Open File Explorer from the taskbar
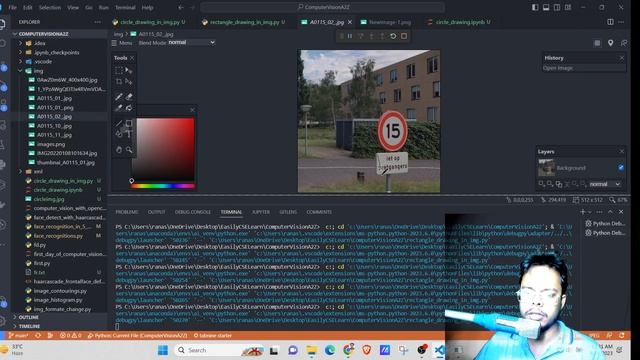Screen dimensions: 640x360 (311, 350)
